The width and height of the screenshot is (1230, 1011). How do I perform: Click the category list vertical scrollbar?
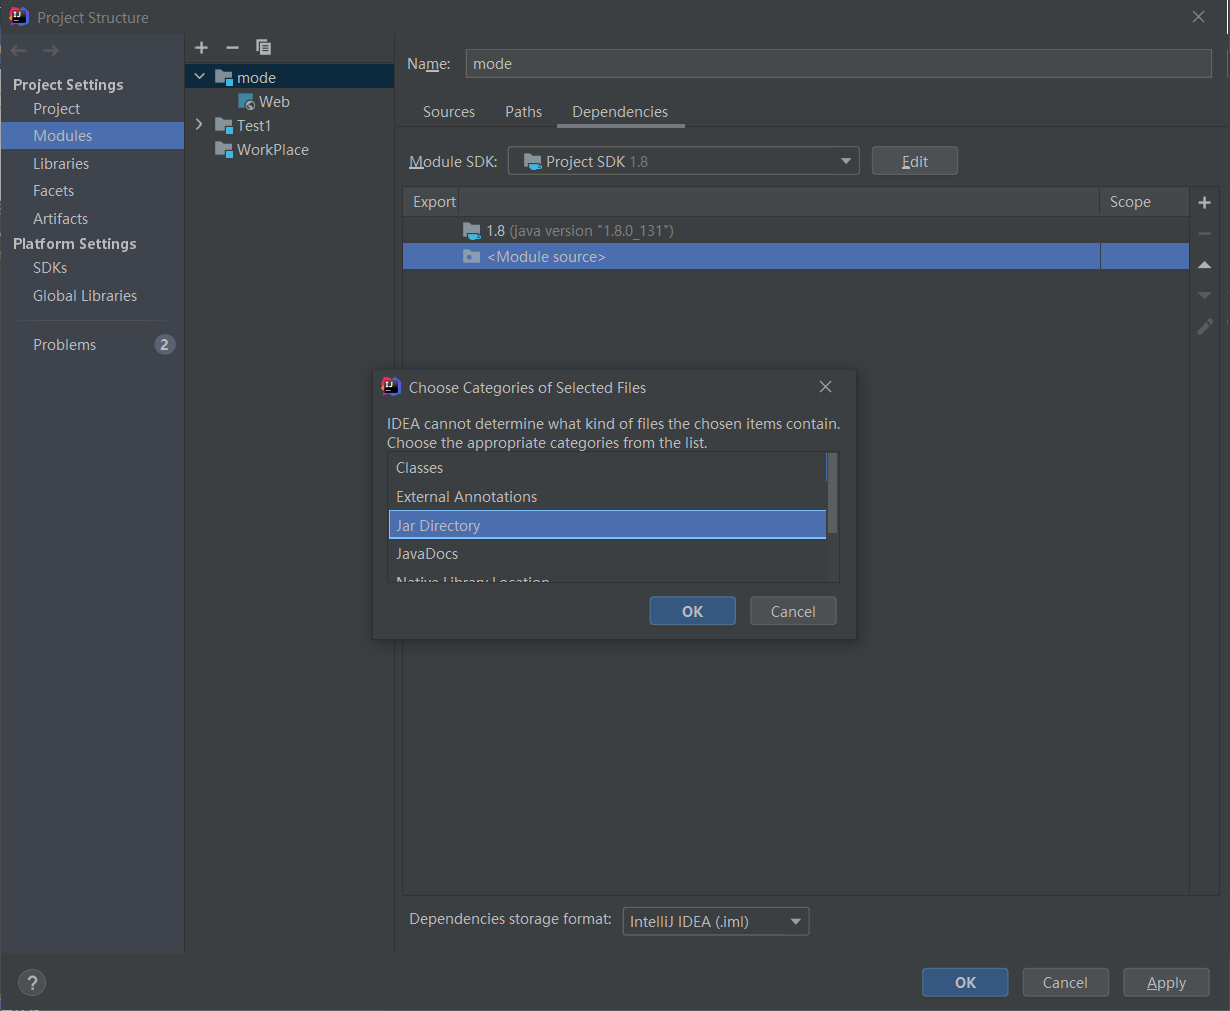coord(832,494)
